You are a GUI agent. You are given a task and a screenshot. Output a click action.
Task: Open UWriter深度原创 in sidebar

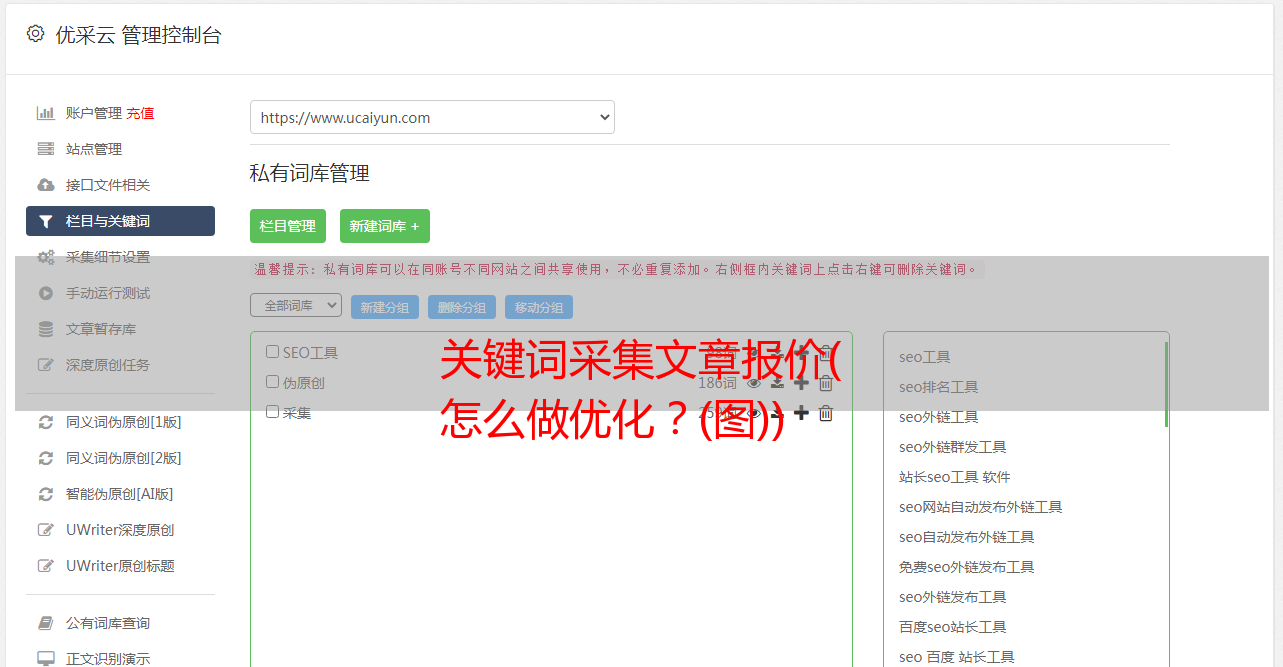point(120,530)
